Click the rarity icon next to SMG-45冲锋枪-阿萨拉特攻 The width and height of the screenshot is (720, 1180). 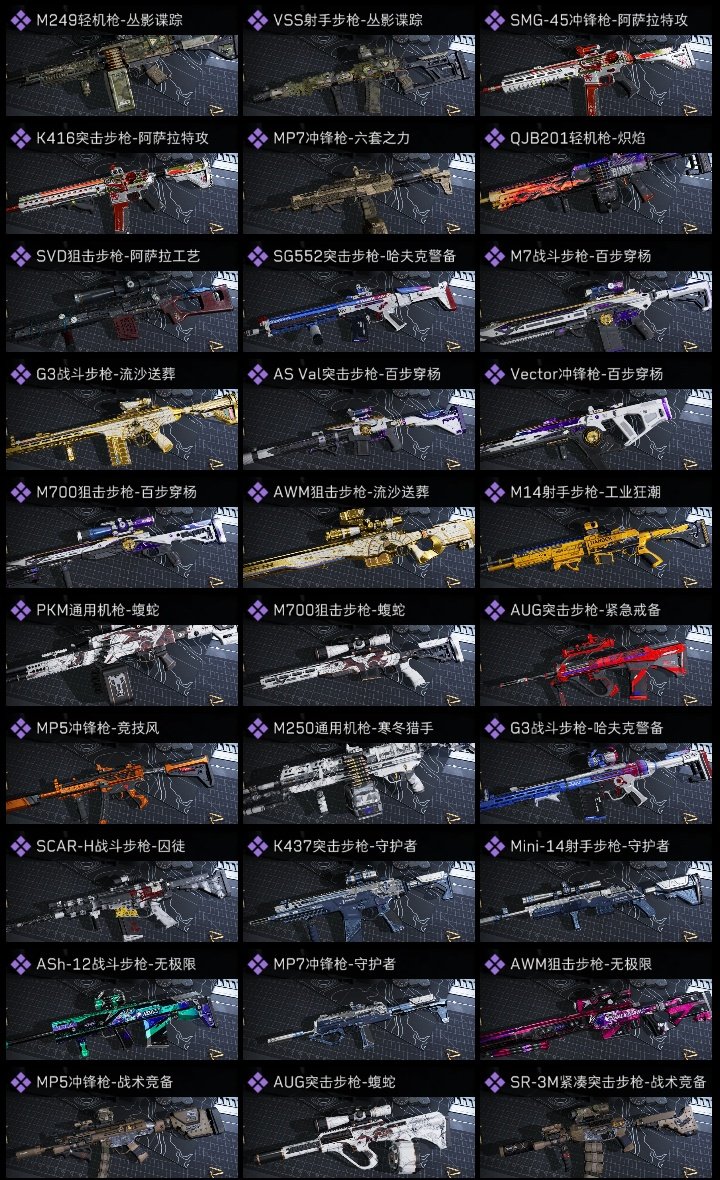pos(494,20)
